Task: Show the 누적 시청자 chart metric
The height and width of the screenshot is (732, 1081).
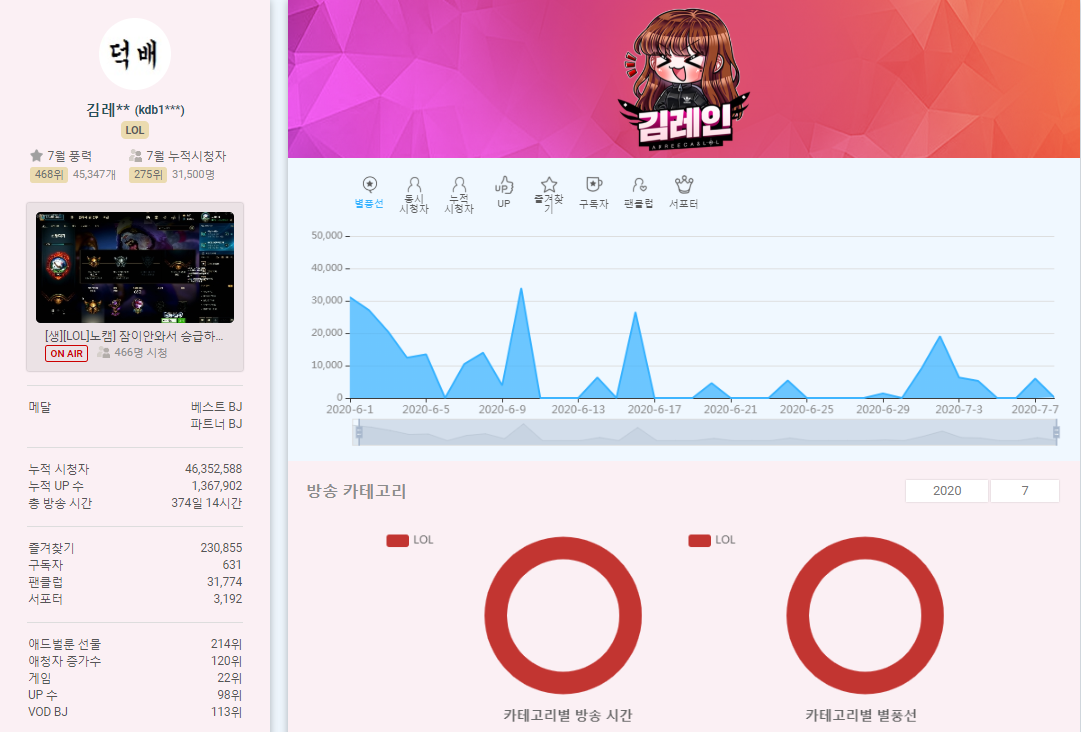Action: click(x=459, y=194)
